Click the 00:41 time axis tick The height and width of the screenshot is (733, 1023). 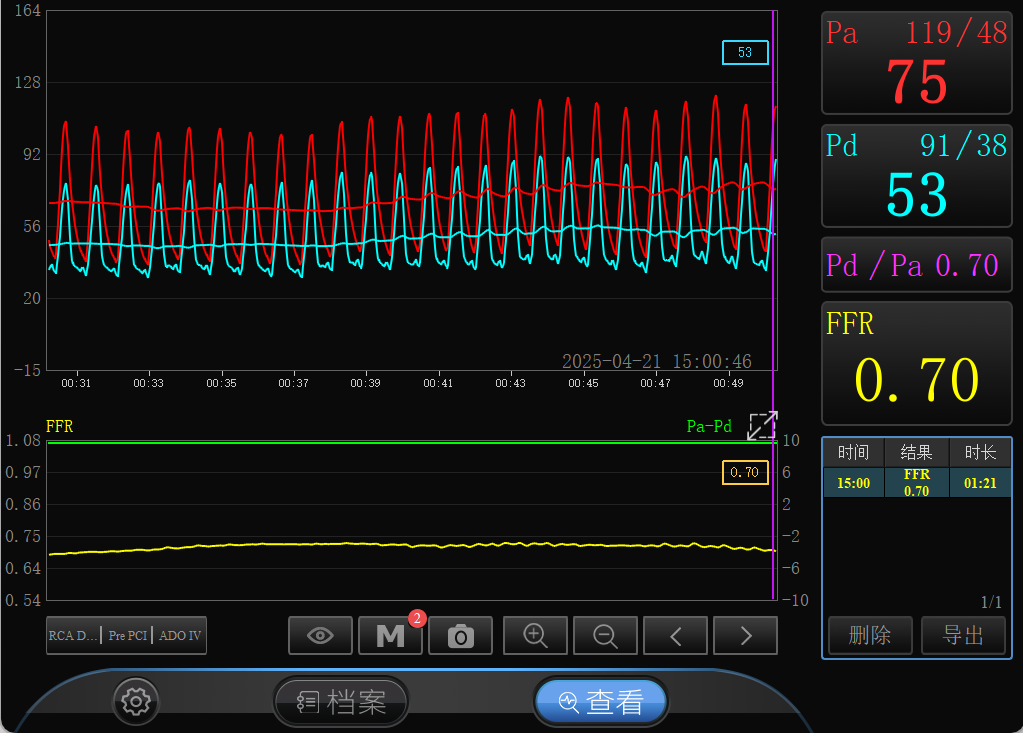pyautogui.click(x=438, y=383)
